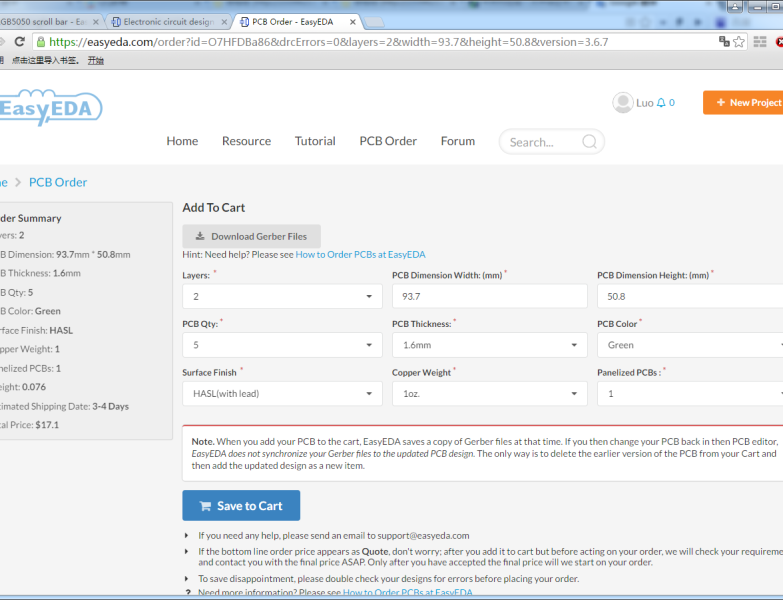
Task: Click the Luo user avatar
Action: (x=623, y=103)
